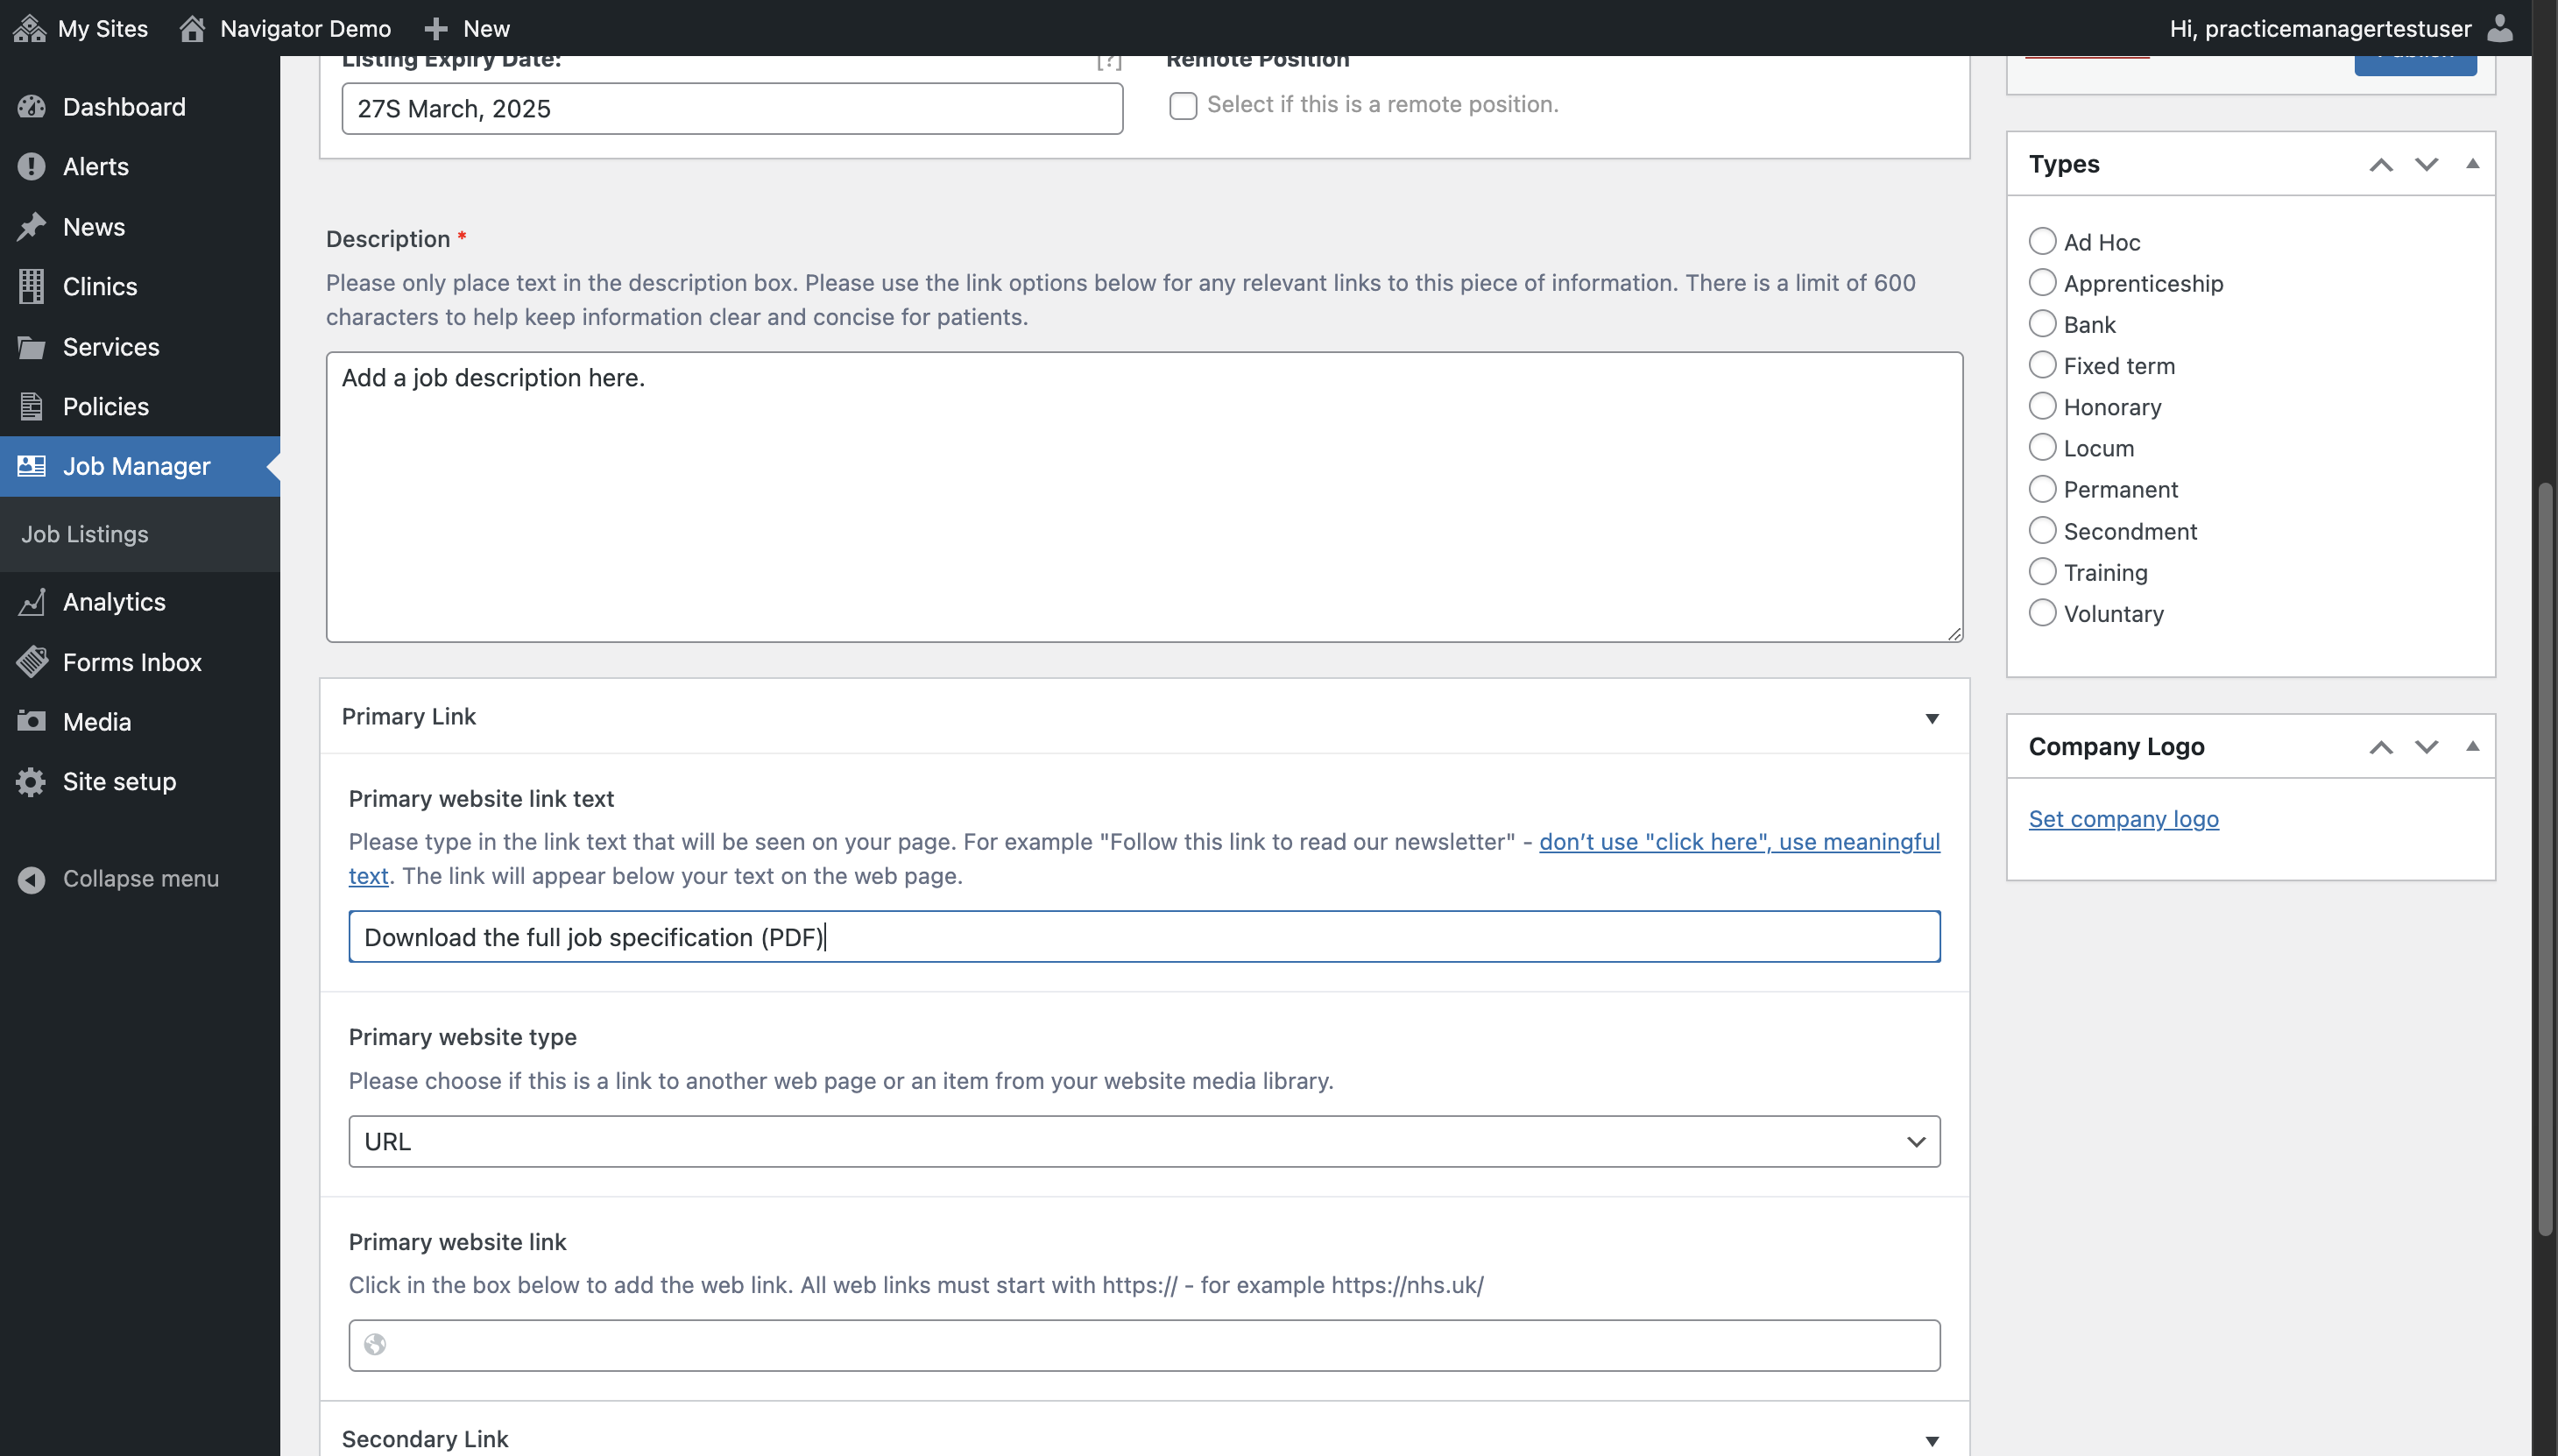Click the page vertical scrollbar
The image size is (2558, 1456).
click(2545, 860)
